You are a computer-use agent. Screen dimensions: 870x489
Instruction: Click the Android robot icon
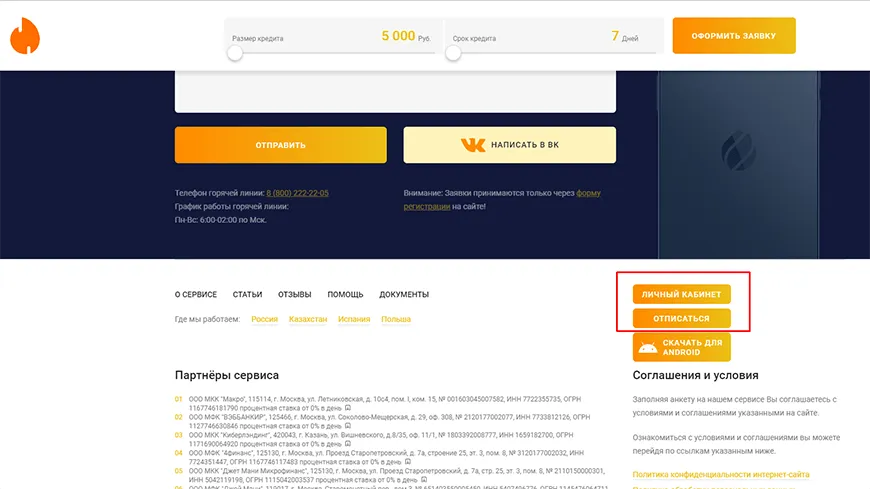point(647,348)
